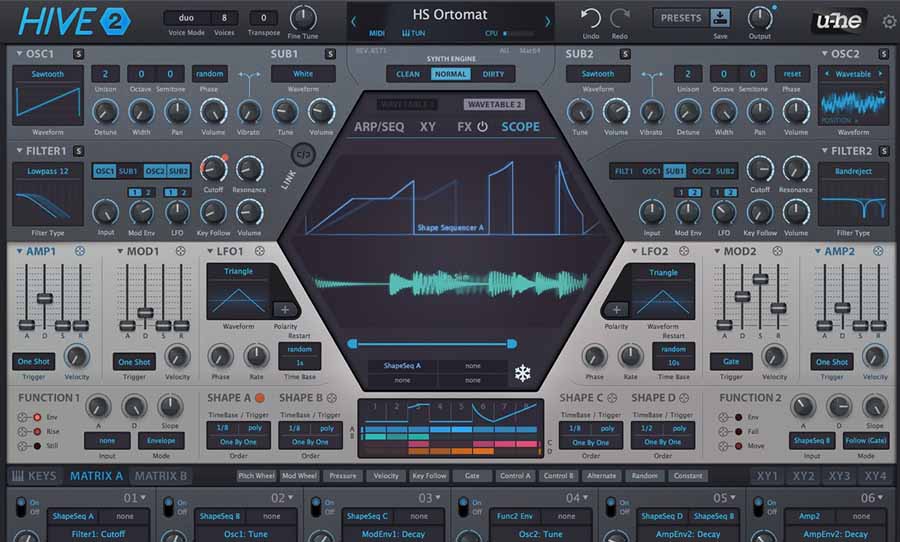Screen dimensions: 900x542
Task: Select CLEAN synth engine
Action: (408, 74)
